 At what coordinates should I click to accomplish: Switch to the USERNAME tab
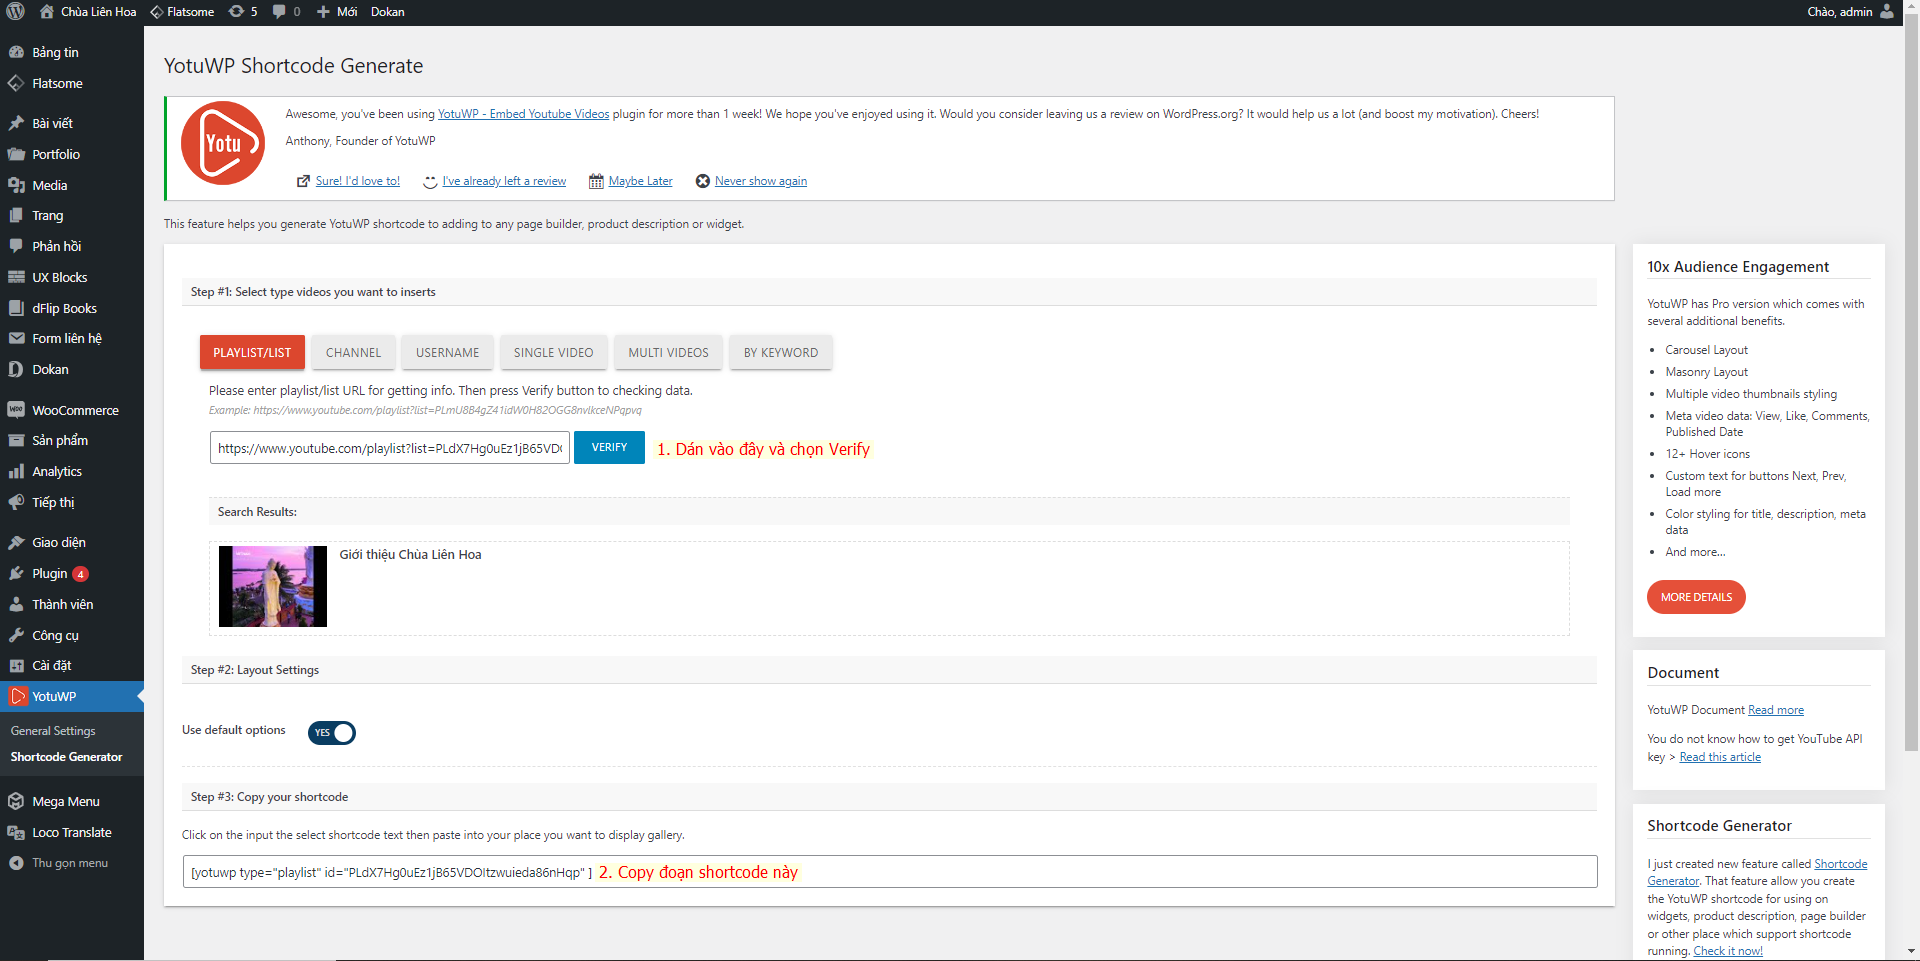[447, 352]
